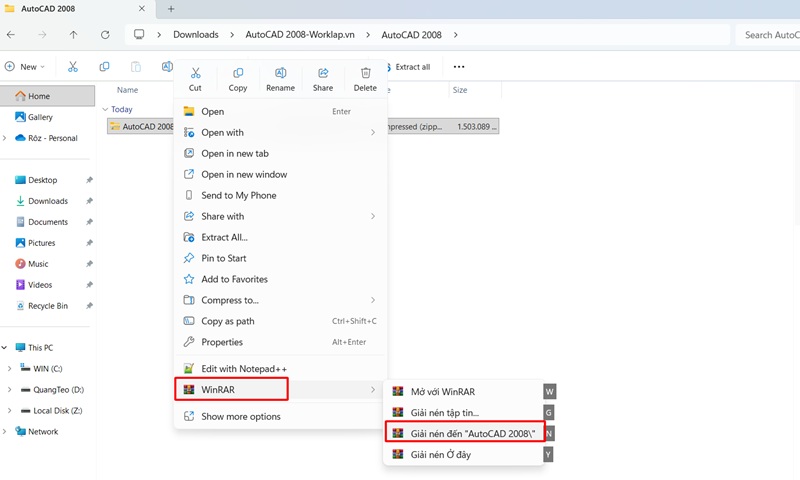This screenshot has width=800, height=480.
Task: Open the three-dot more options menu
Action: (459, 66)
